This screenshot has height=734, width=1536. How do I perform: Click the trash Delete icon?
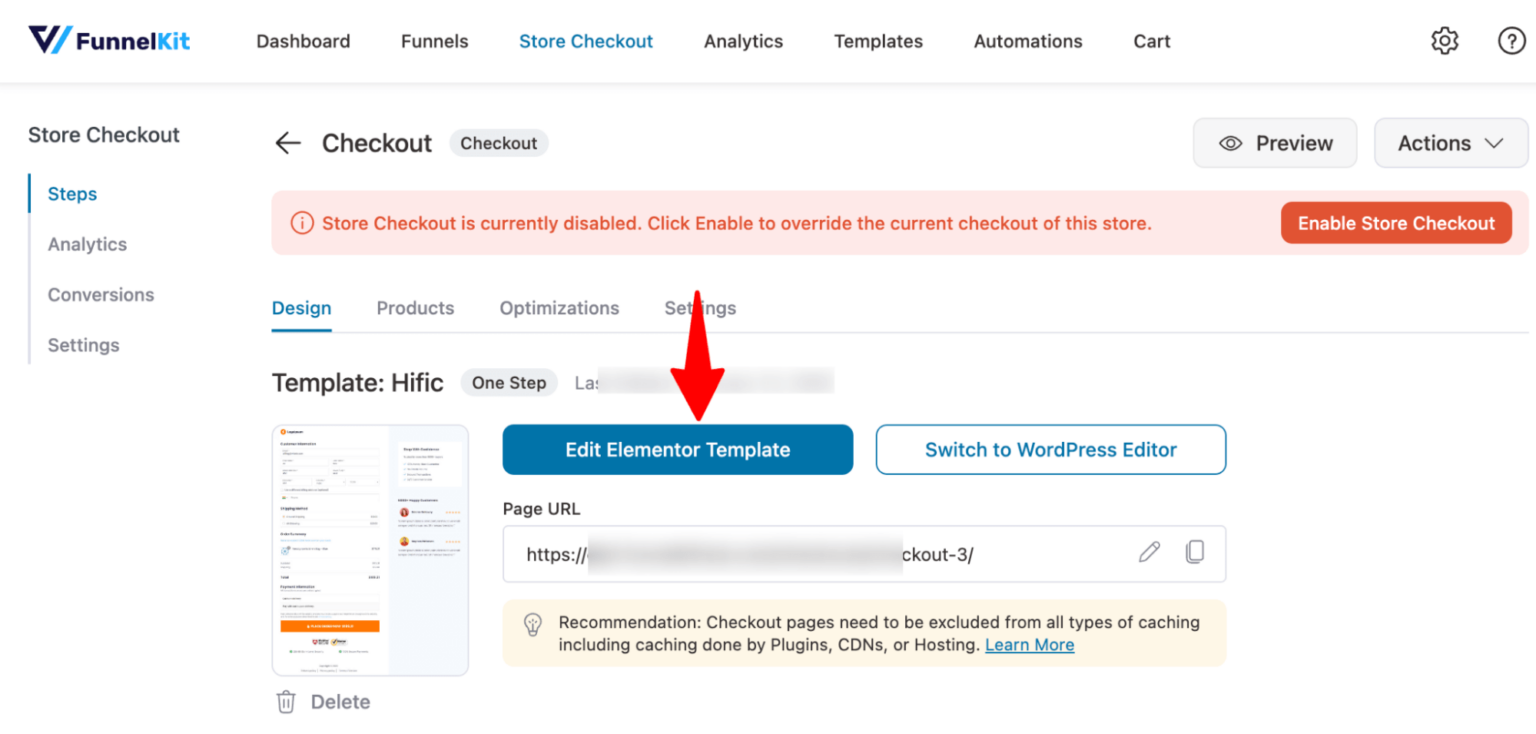coord(286,702)
